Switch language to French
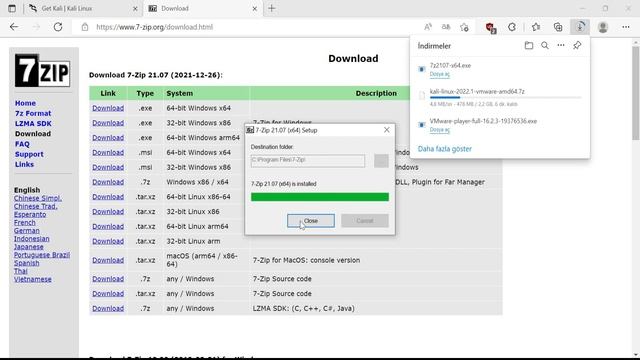640x360 pixels. click(24, 223)
